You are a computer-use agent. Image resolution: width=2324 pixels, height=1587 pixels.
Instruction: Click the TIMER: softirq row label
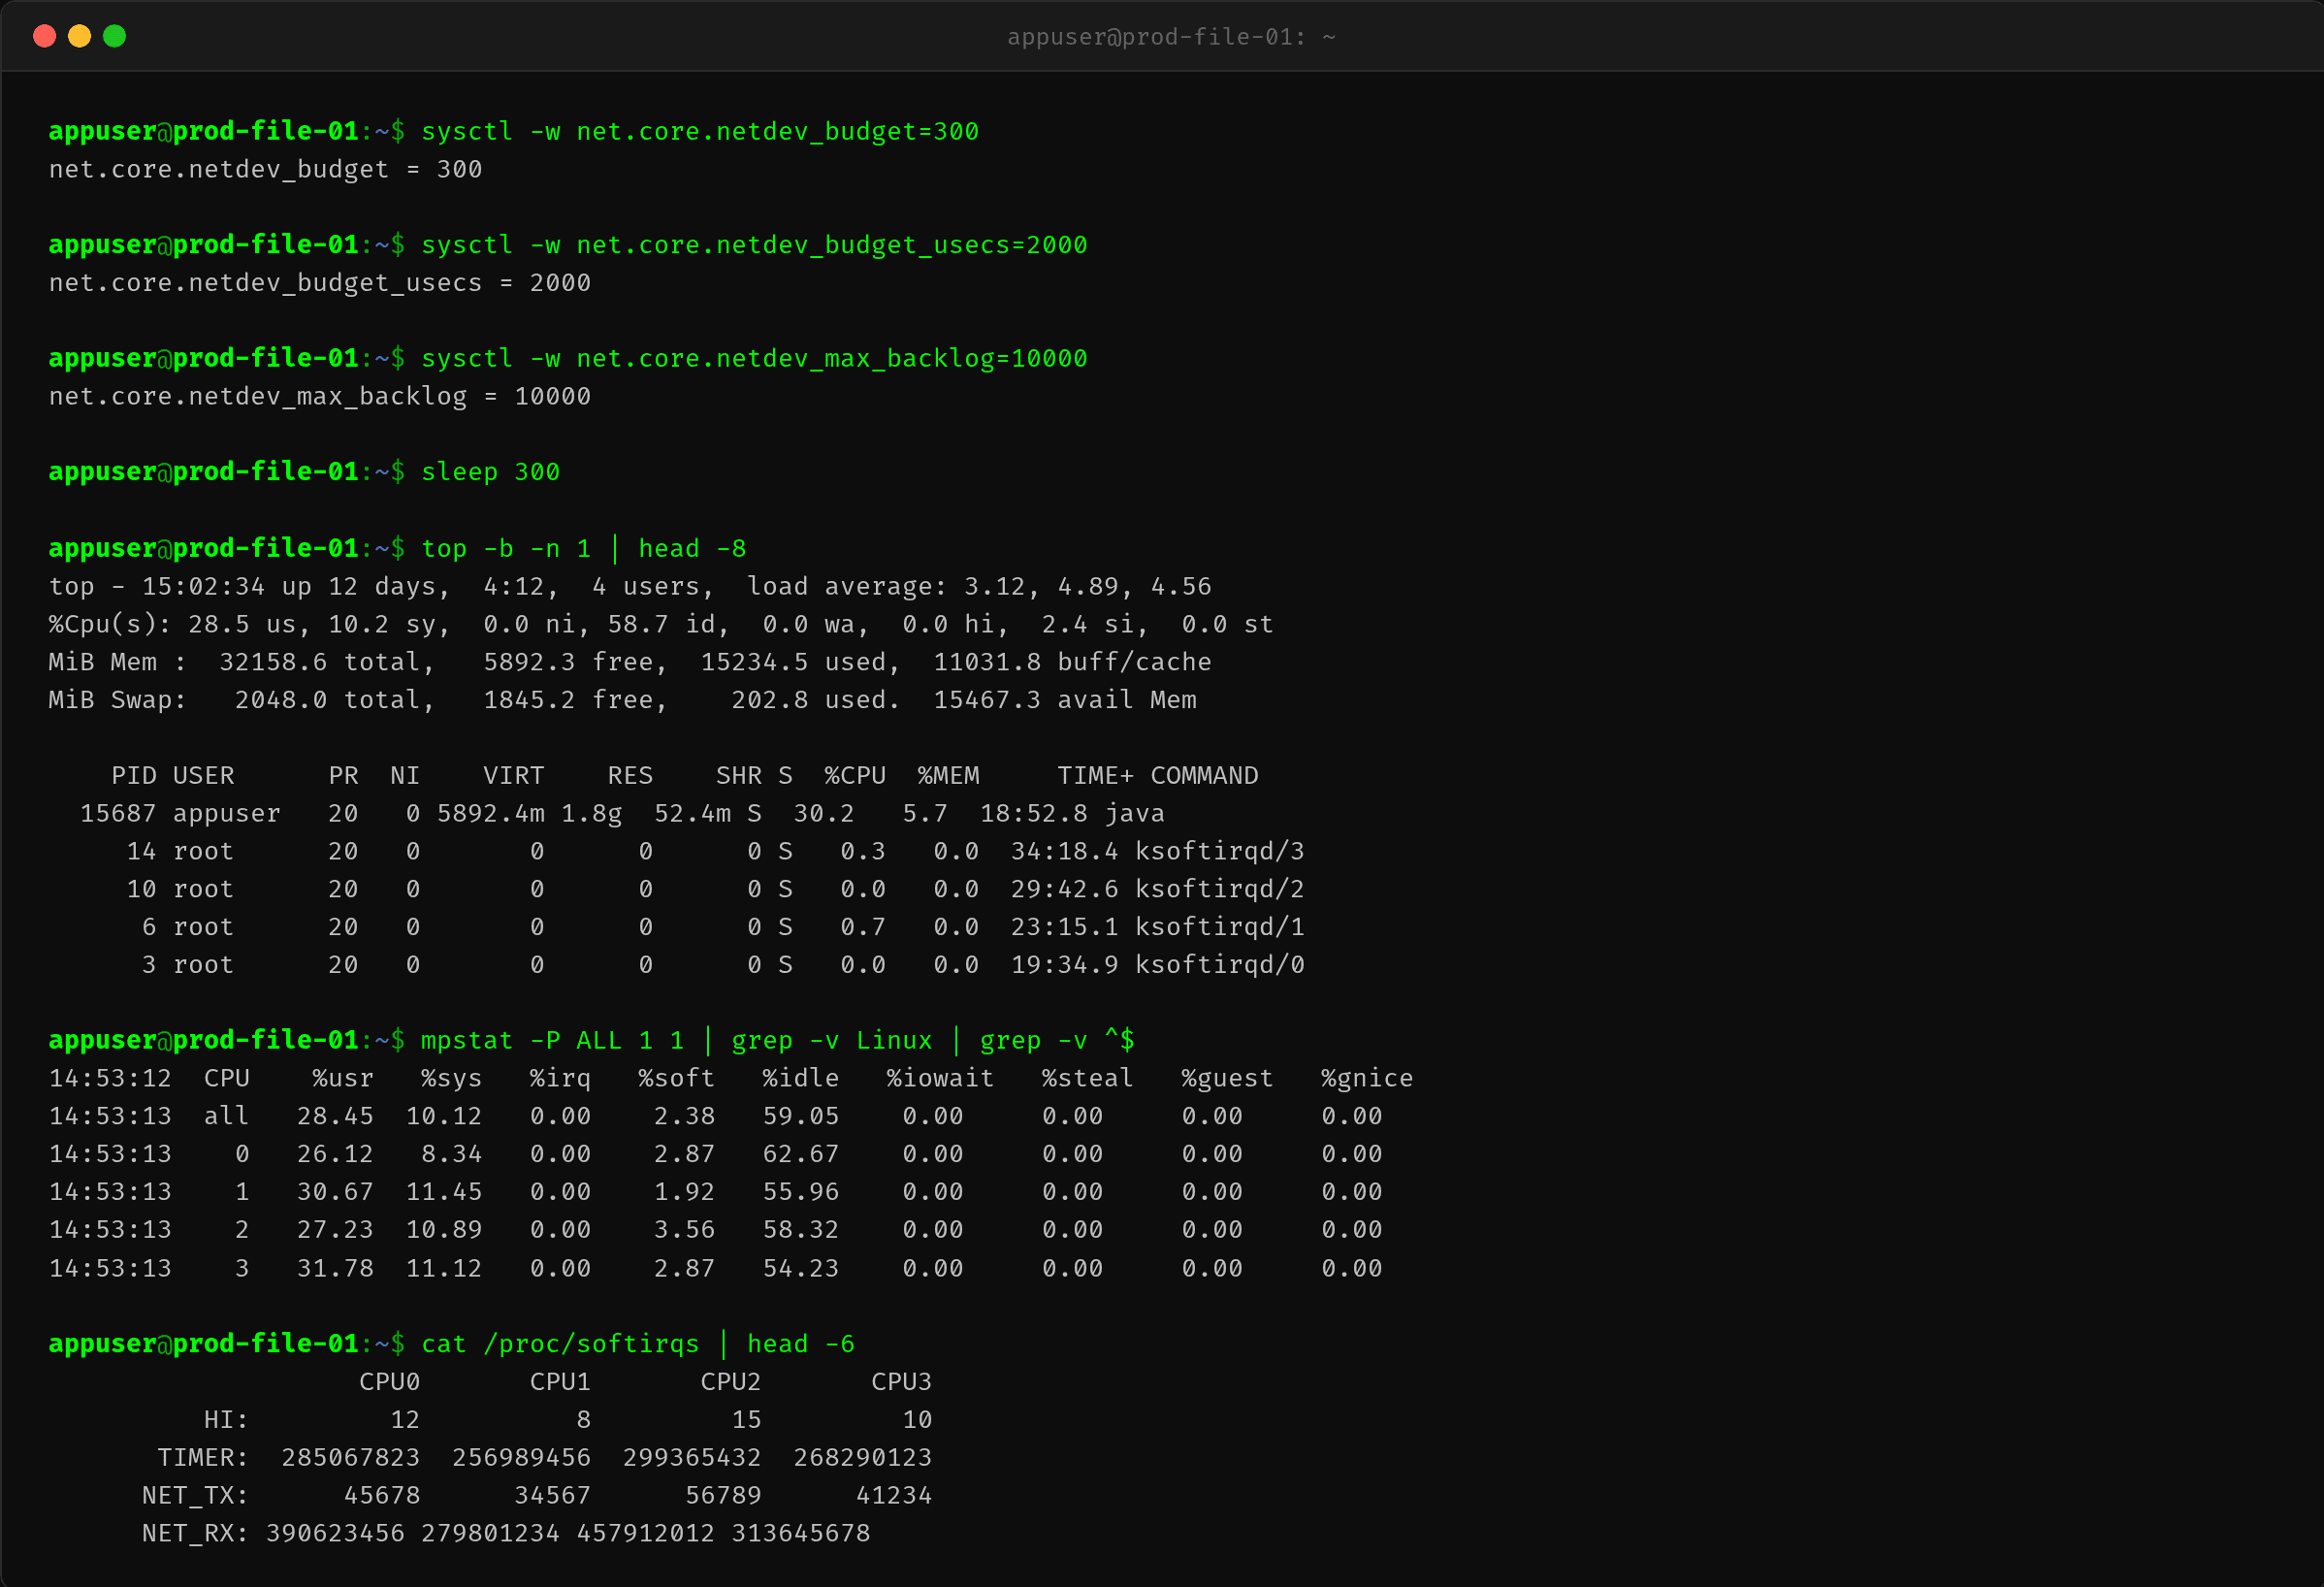pos(203,1458)
